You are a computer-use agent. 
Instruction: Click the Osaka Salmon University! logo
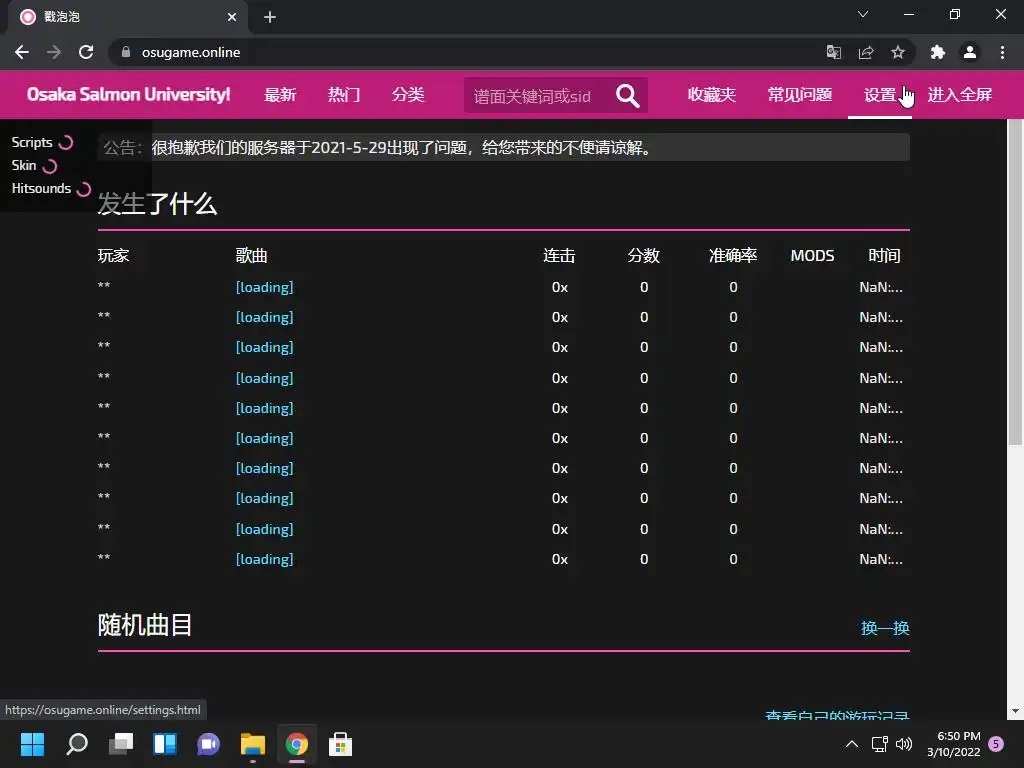(129, 95)
